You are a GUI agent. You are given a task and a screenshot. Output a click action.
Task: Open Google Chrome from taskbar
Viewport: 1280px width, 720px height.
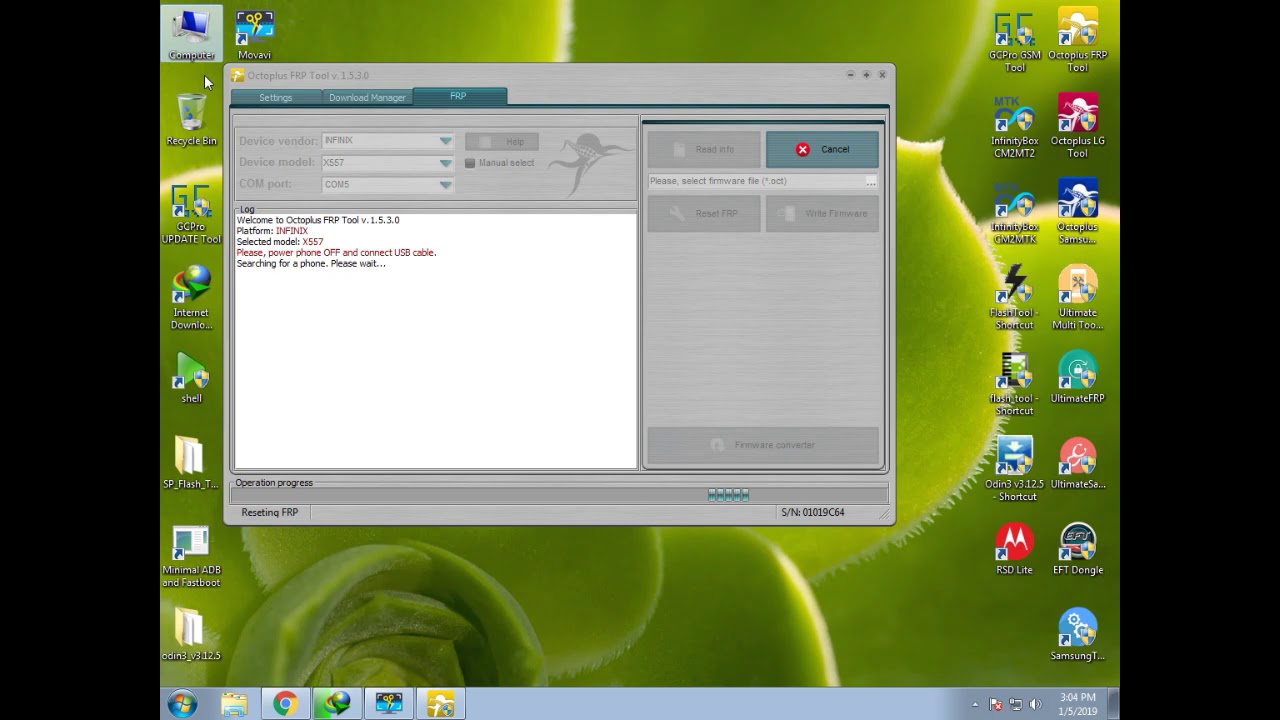(x=285, y=704)
